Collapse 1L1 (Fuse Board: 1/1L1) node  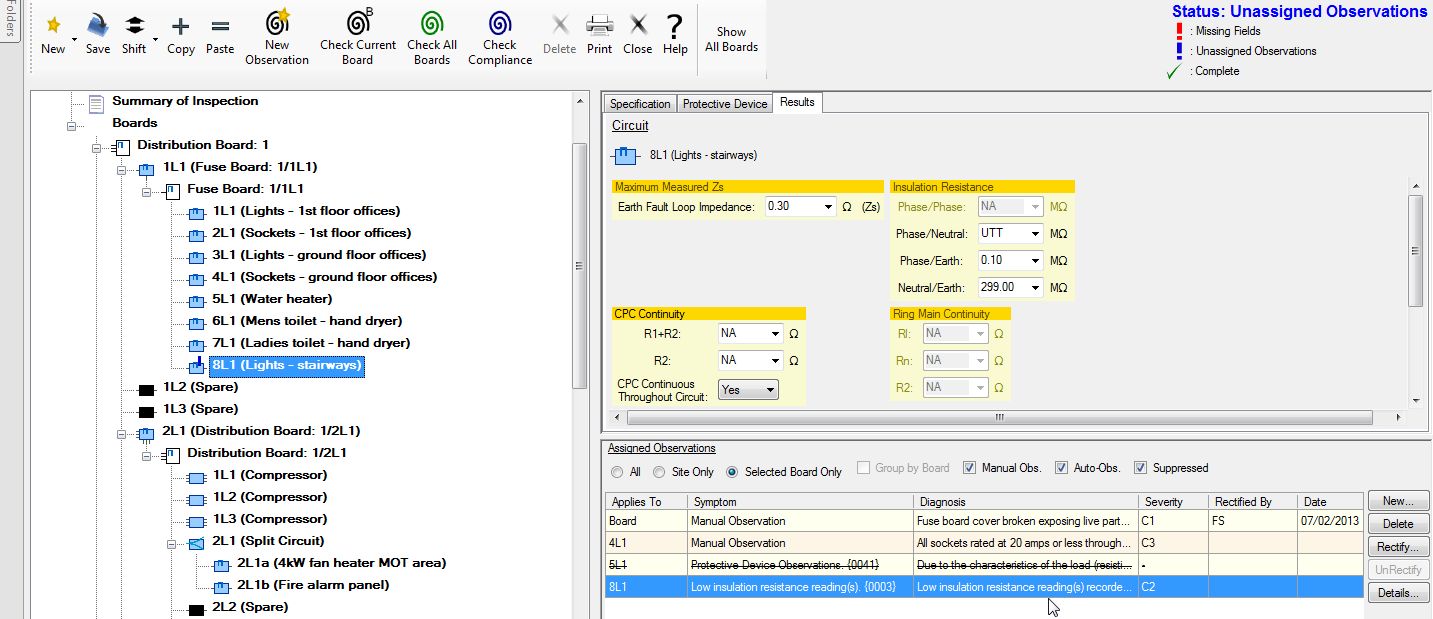pyautogui.click(x=122, y=170)
